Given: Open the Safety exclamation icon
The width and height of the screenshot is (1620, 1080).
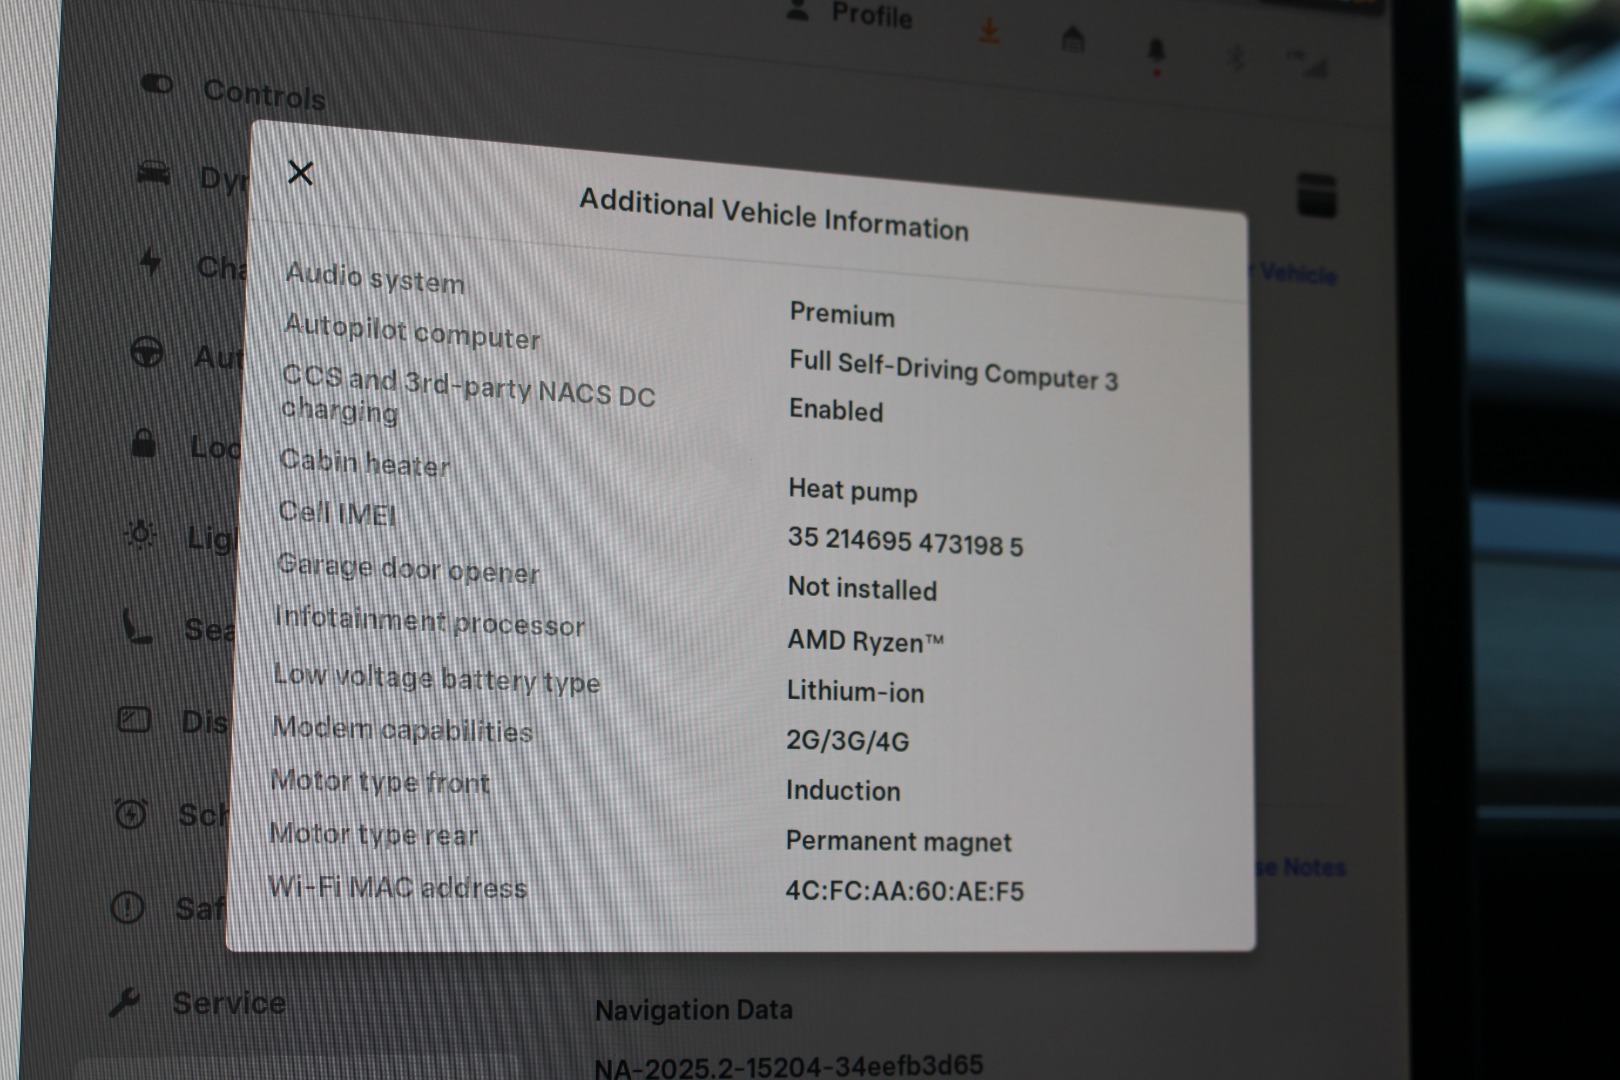Looking at the screenshot, I should (127, 907).
